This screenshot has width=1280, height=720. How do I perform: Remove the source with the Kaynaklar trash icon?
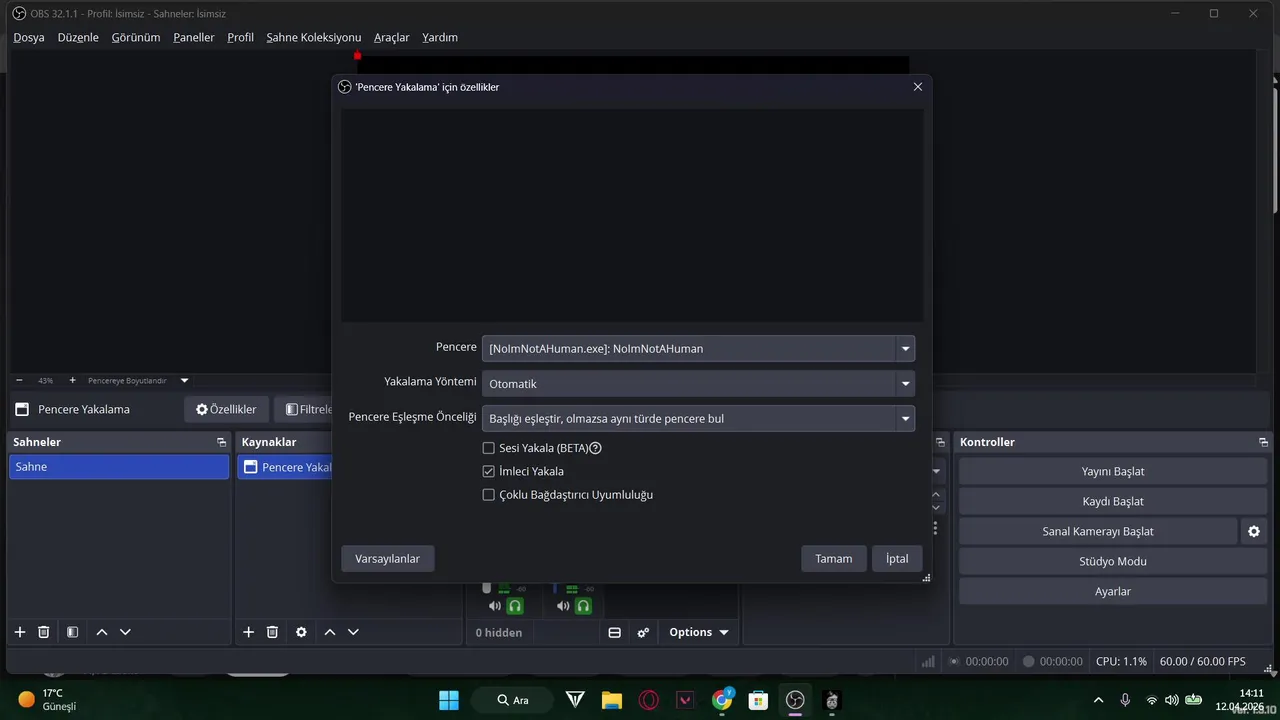(x=272, y=632)
